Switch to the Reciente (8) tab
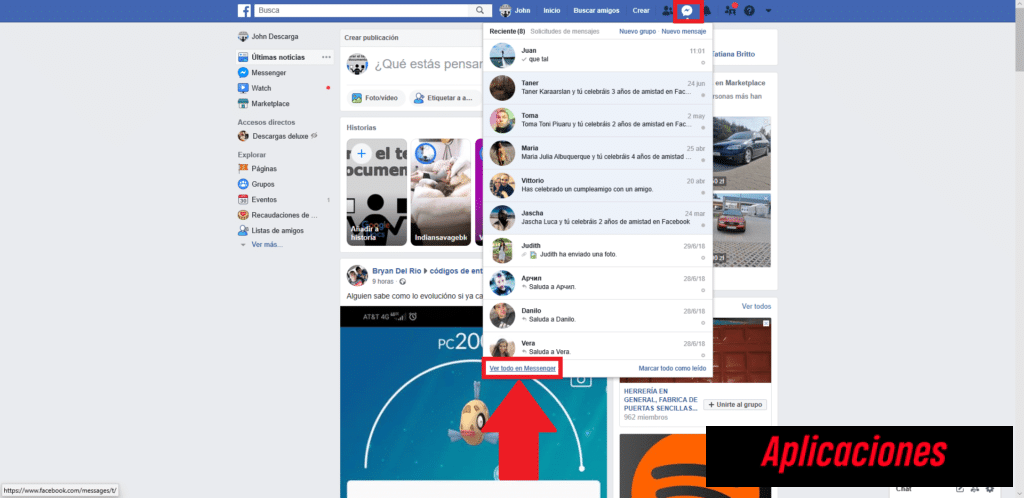Screen dimensions: 1024x498 click(x=507, y=31)
